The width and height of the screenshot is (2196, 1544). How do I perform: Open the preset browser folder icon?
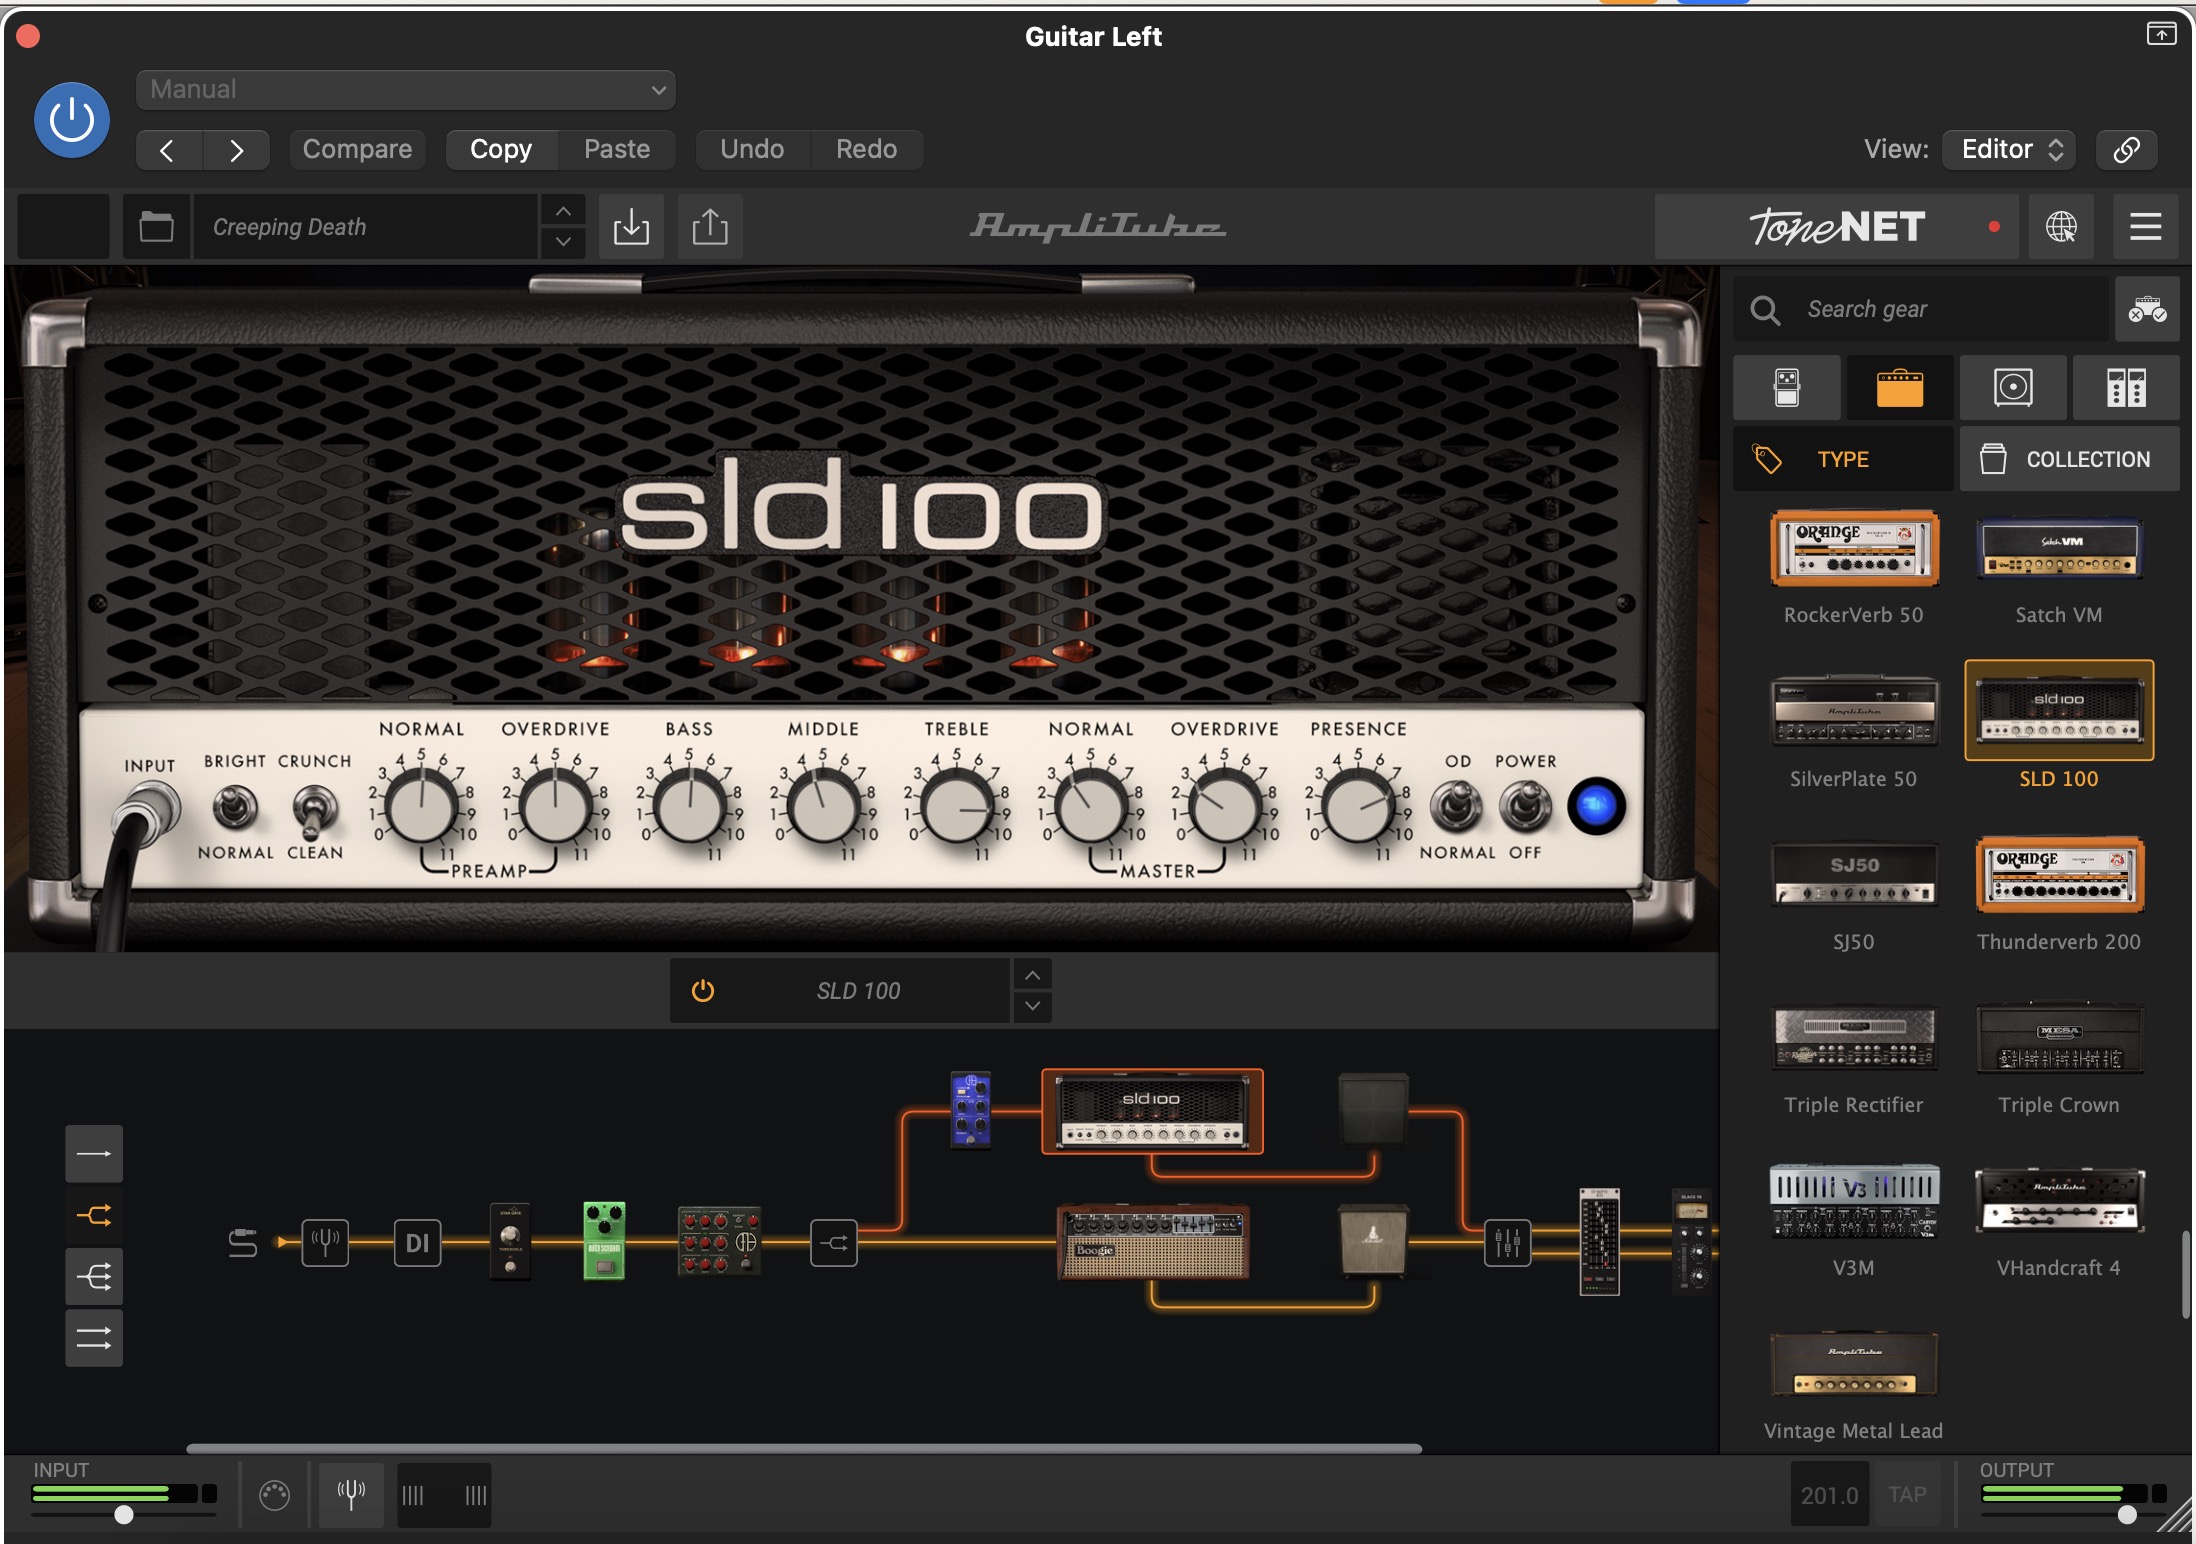click(156, 227)
